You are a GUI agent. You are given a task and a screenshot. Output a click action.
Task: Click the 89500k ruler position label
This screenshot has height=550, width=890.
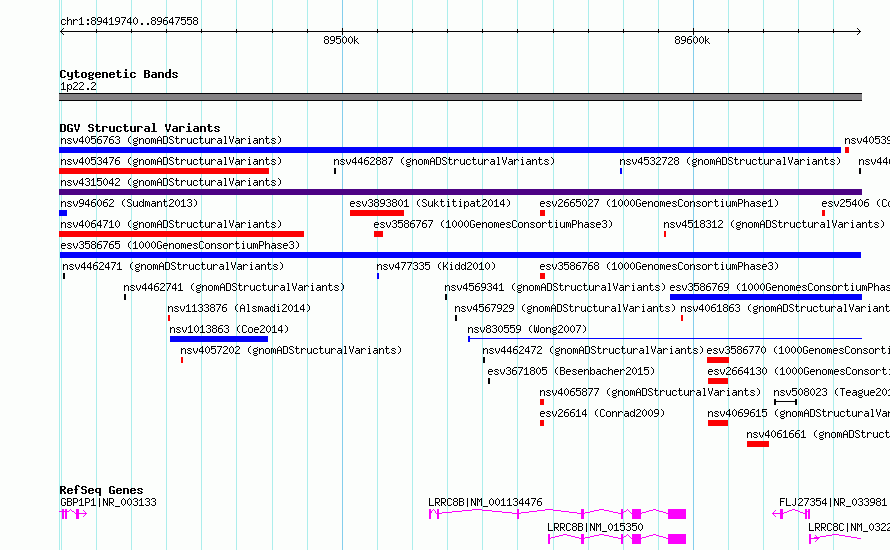pyautogui.click(x=341, y=40)
